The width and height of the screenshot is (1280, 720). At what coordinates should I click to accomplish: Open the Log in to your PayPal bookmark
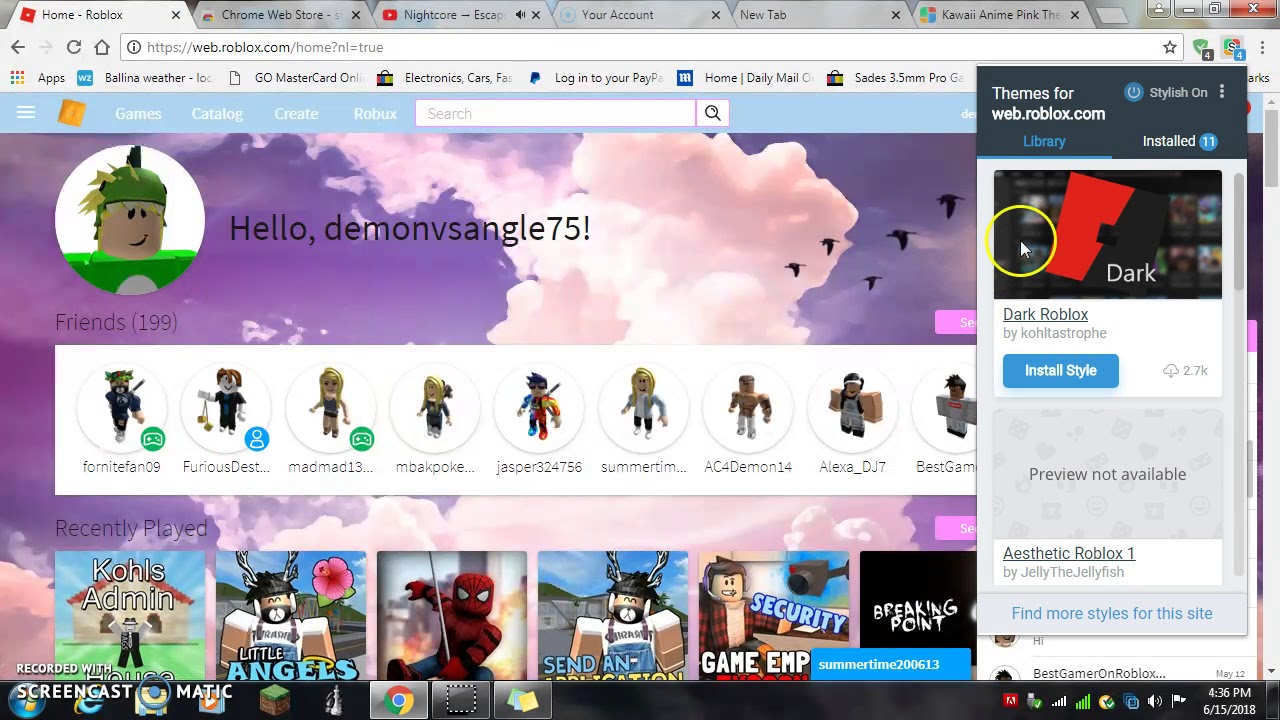point(596,77)
